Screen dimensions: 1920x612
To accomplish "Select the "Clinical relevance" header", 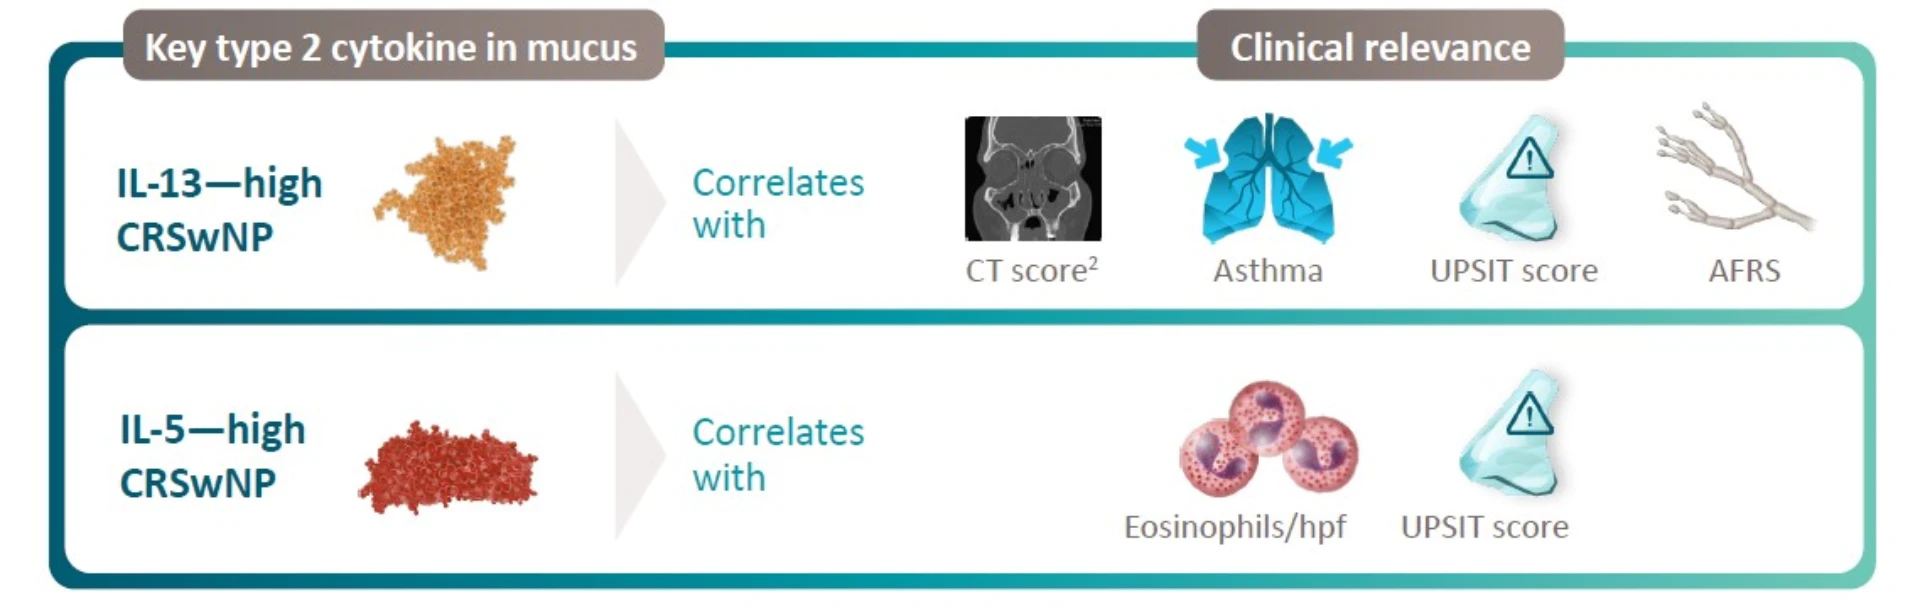I will (x=1380, y=47).
